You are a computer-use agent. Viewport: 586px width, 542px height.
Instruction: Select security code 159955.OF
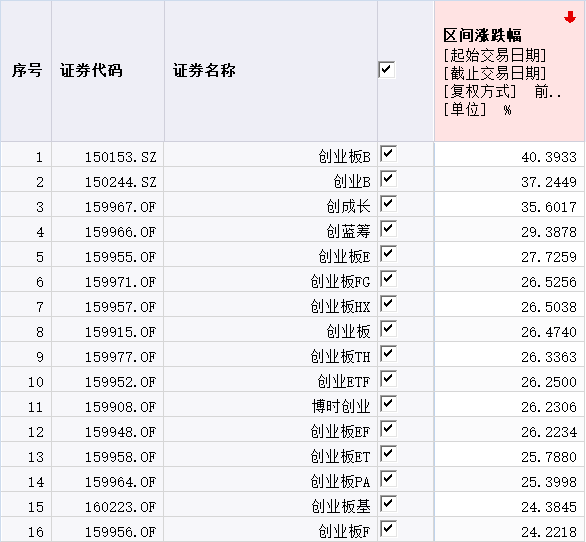(120, 257)
